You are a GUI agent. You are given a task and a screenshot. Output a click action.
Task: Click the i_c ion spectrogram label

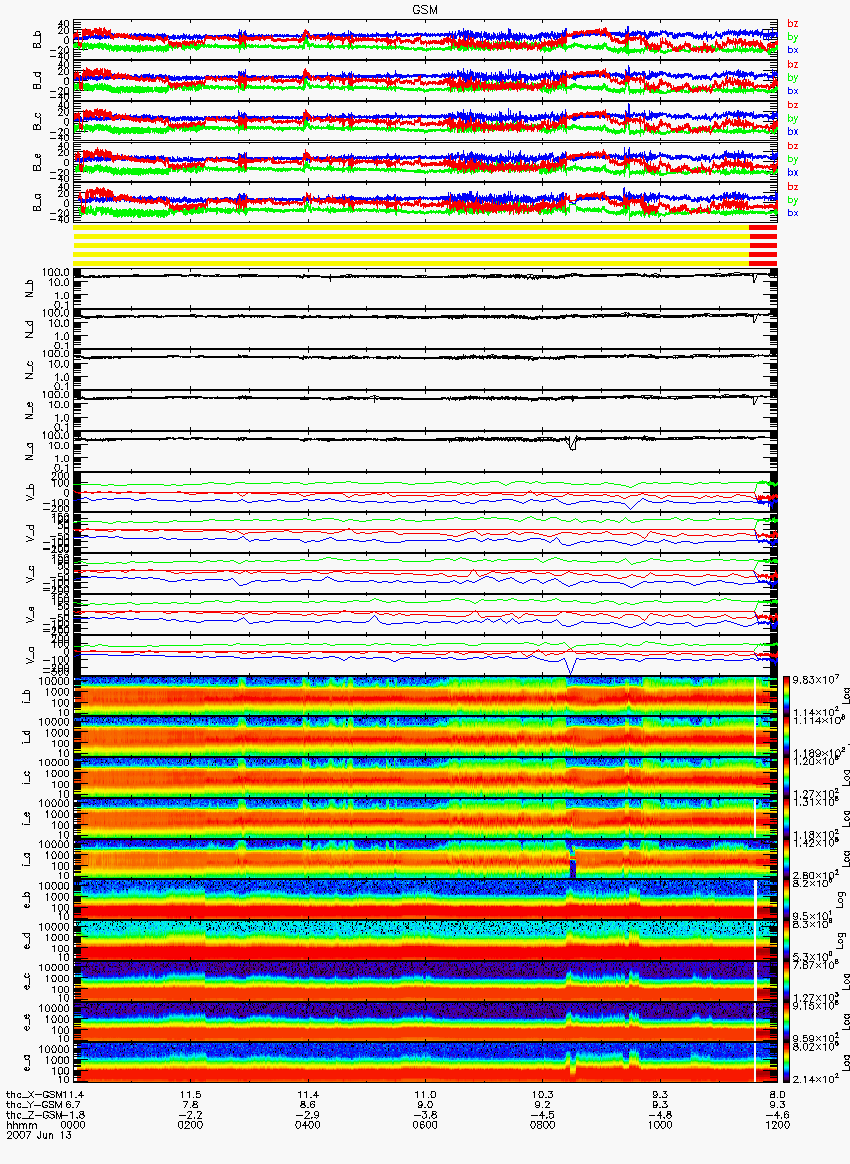tap(26, 776)
